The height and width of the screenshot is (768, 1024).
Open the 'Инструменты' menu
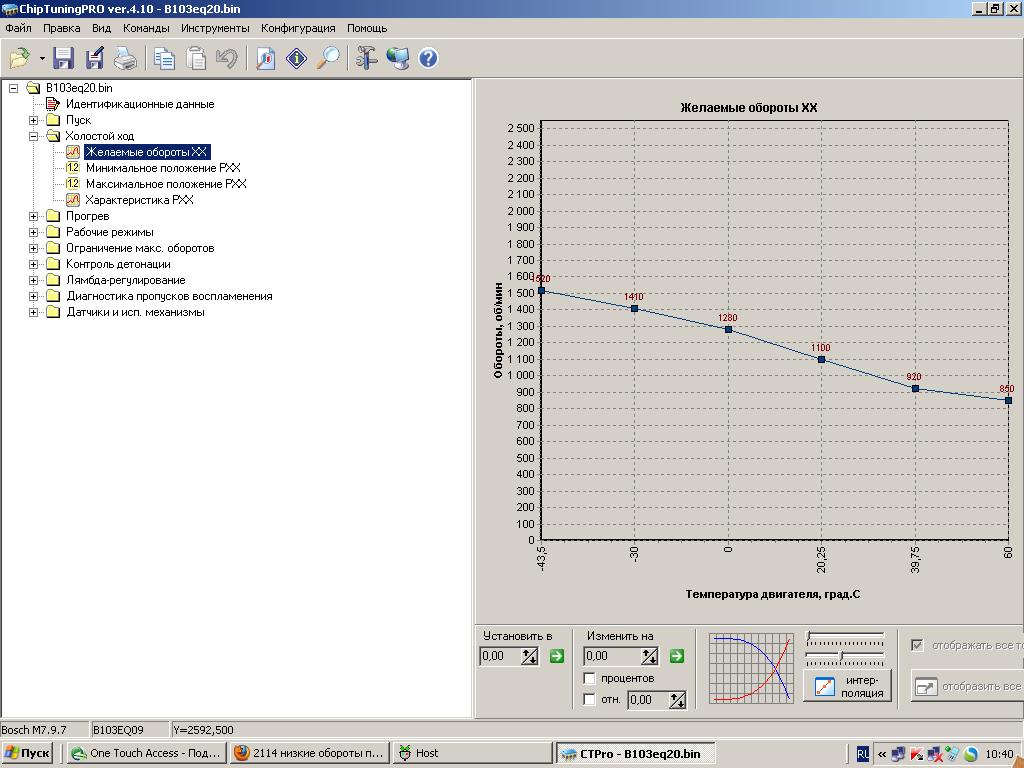(215, 29)
